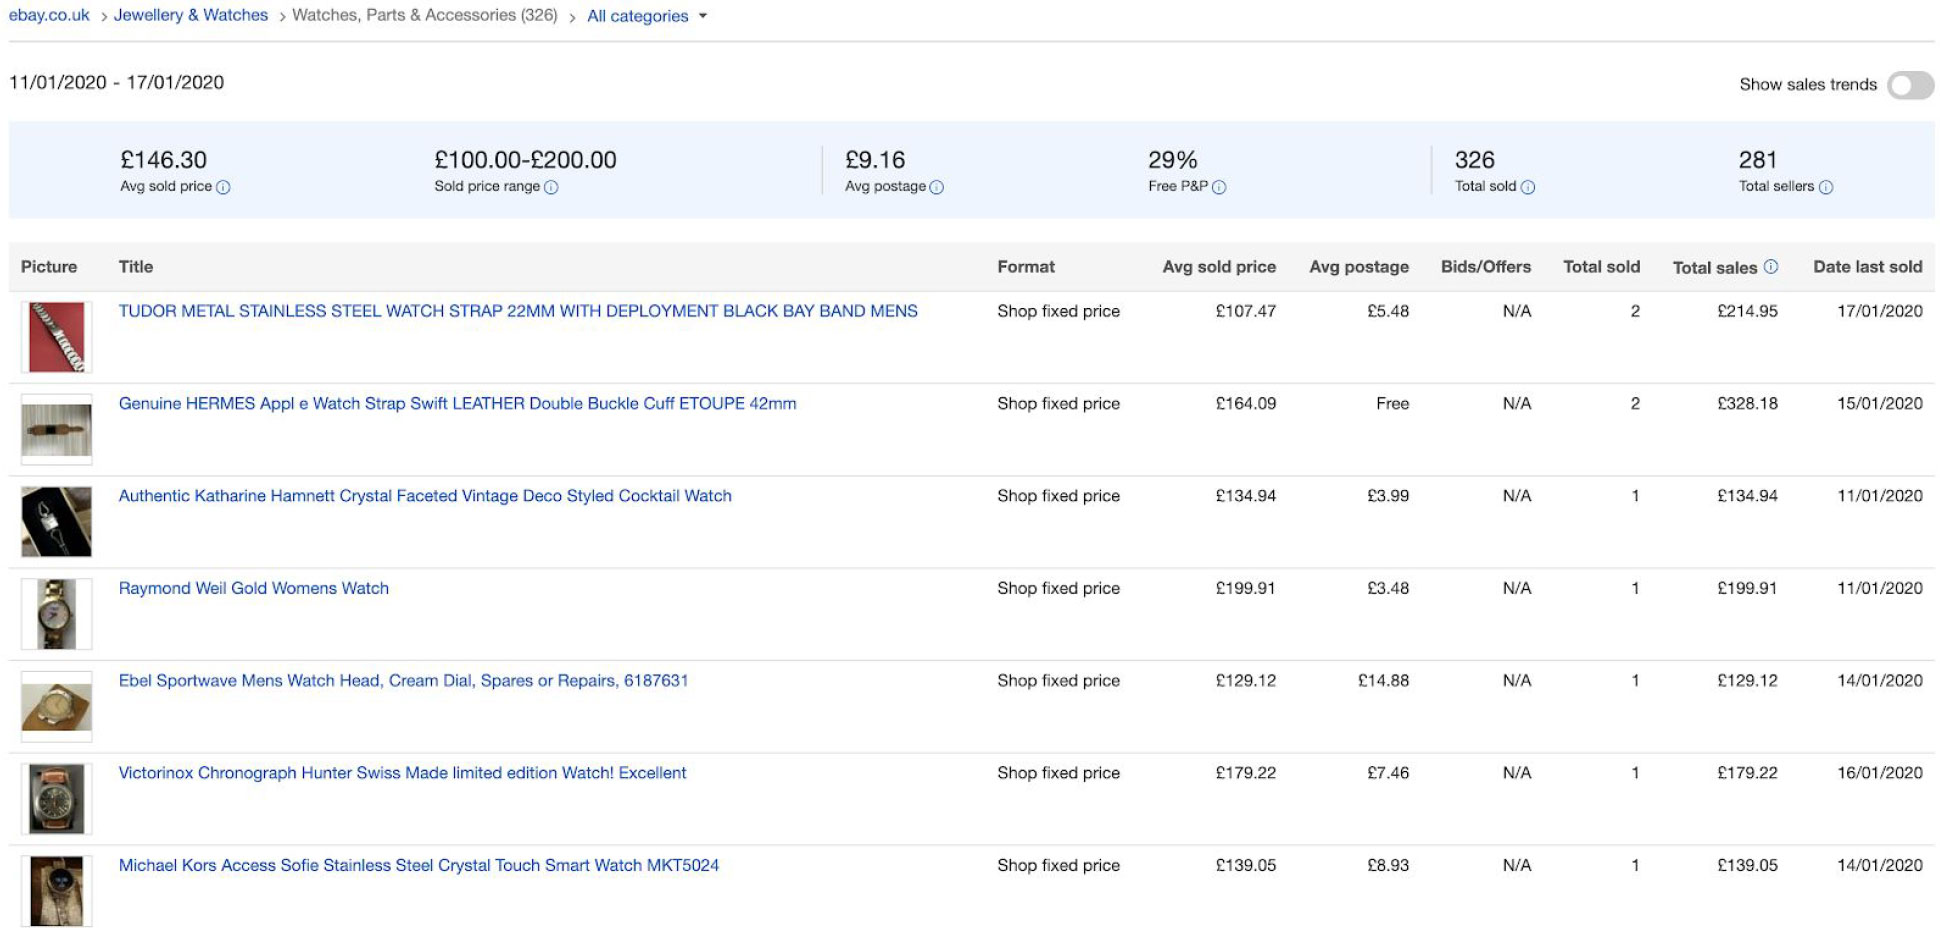Open the Raymond Weil Gold Womens Watch listing
Screen dimensions: 1940x928
pyautogui.click(x=254, y=588)
